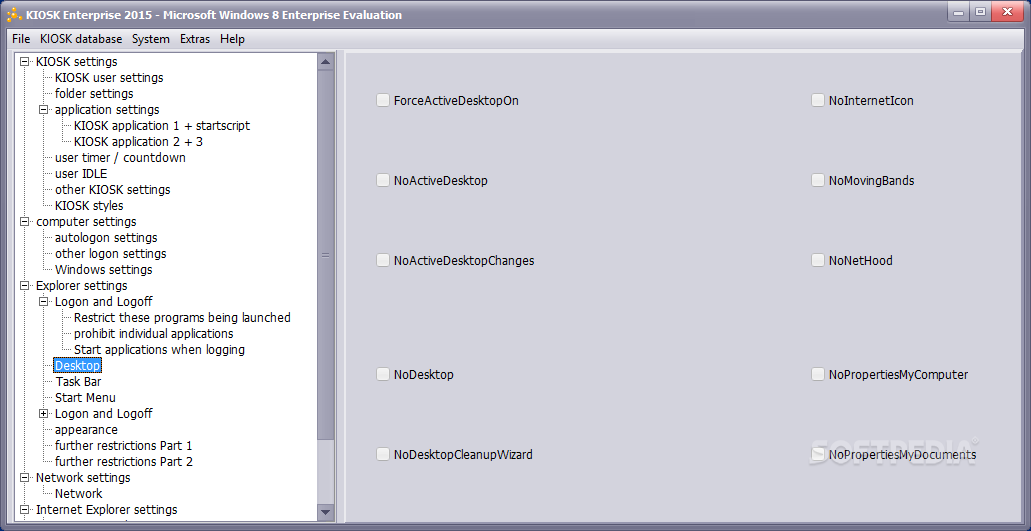Select appearance tree item

tap(86, 430)
